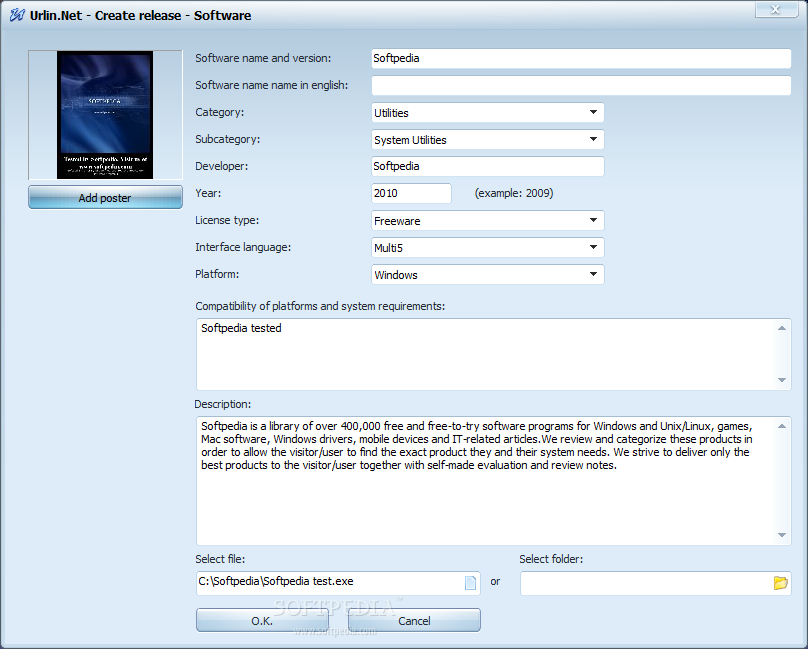Open the Subcategory dropdown
808x649 pixels.
(x=487, y=140)
